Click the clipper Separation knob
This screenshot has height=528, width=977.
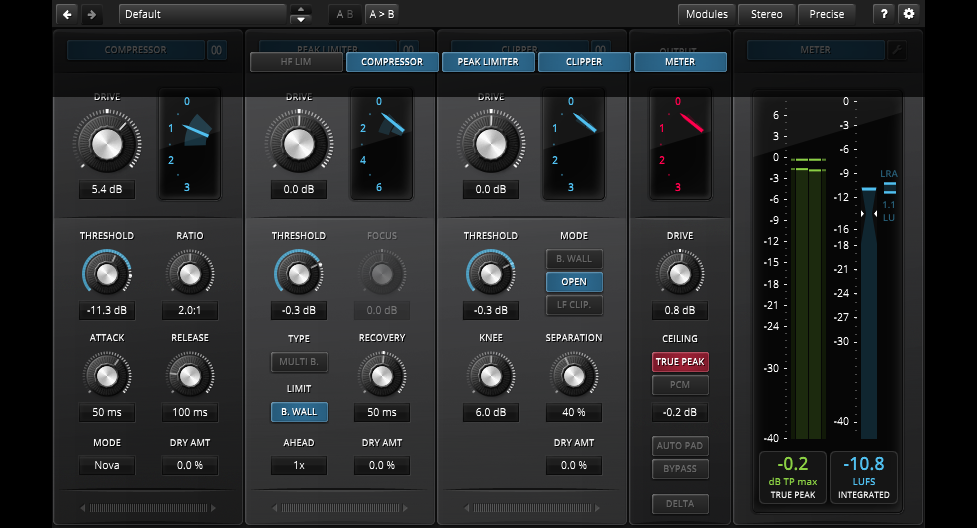(573, 374)
